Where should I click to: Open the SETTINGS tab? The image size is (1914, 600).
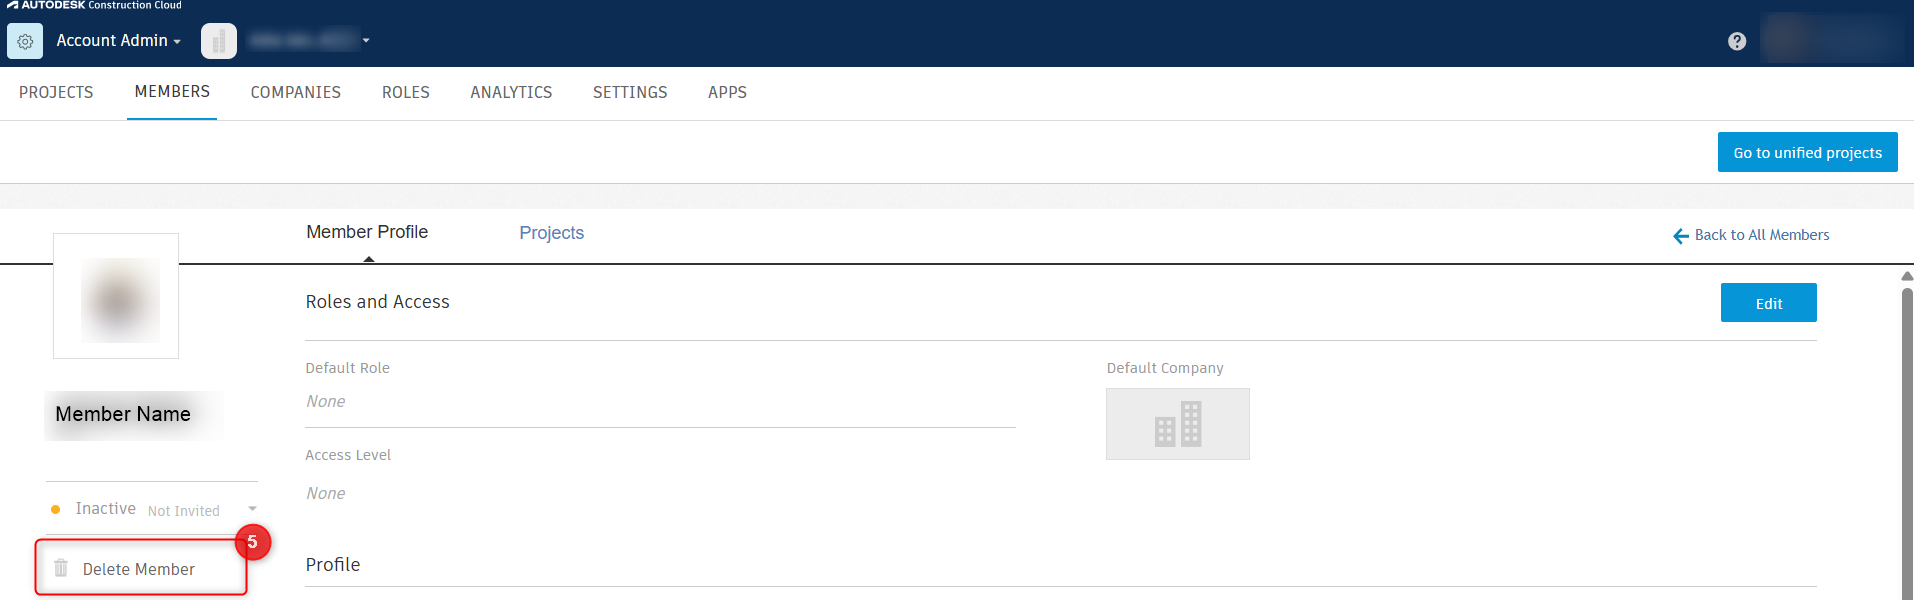point(630,92)
